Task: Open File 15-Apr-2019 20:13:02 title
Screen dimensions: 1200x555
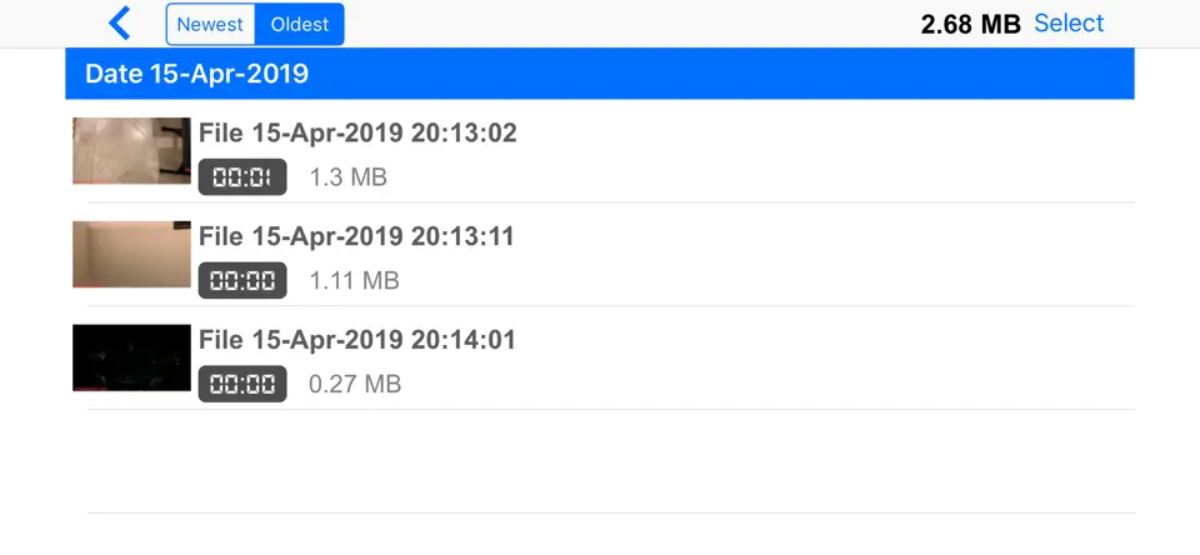Action: (x=357, y=133)
